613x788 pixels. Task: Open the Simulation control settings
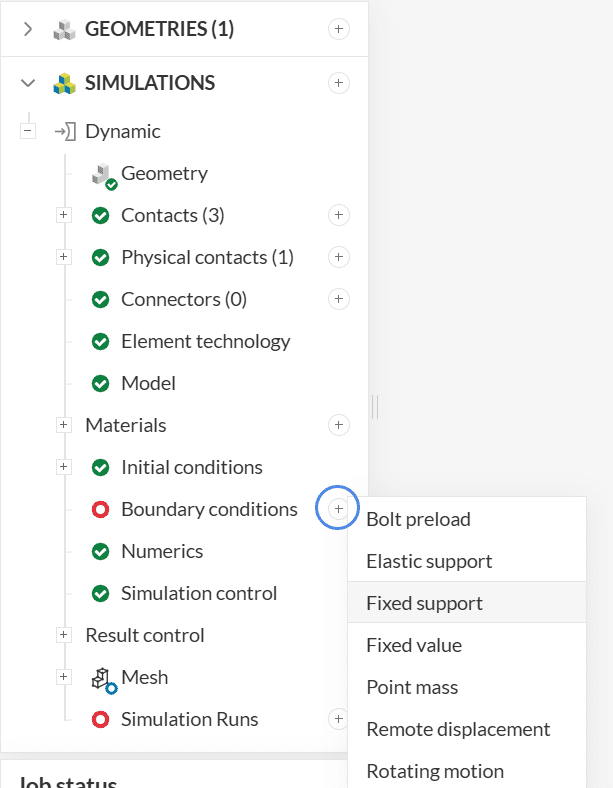pyautogui.click(x=198, y=593)
